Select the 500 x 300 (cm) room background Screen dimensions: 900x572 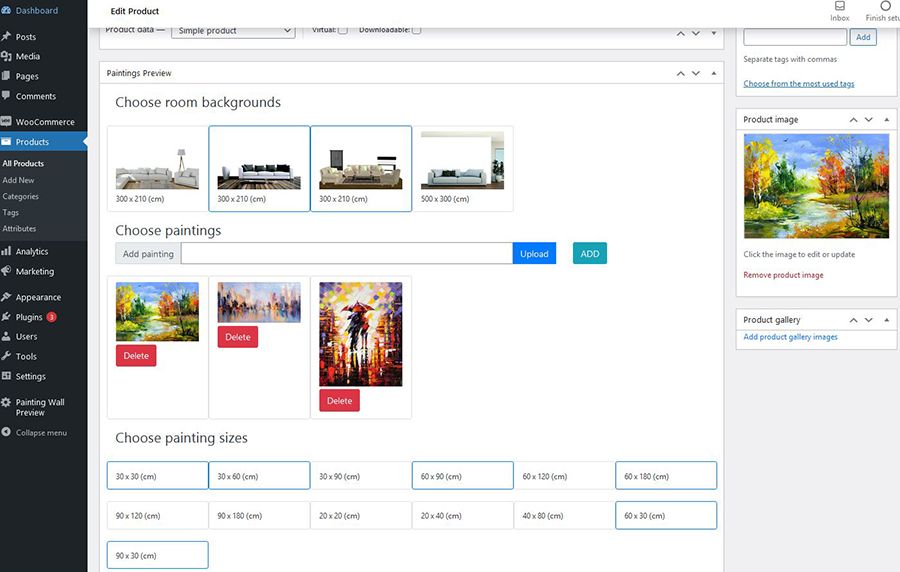[462, 168]
